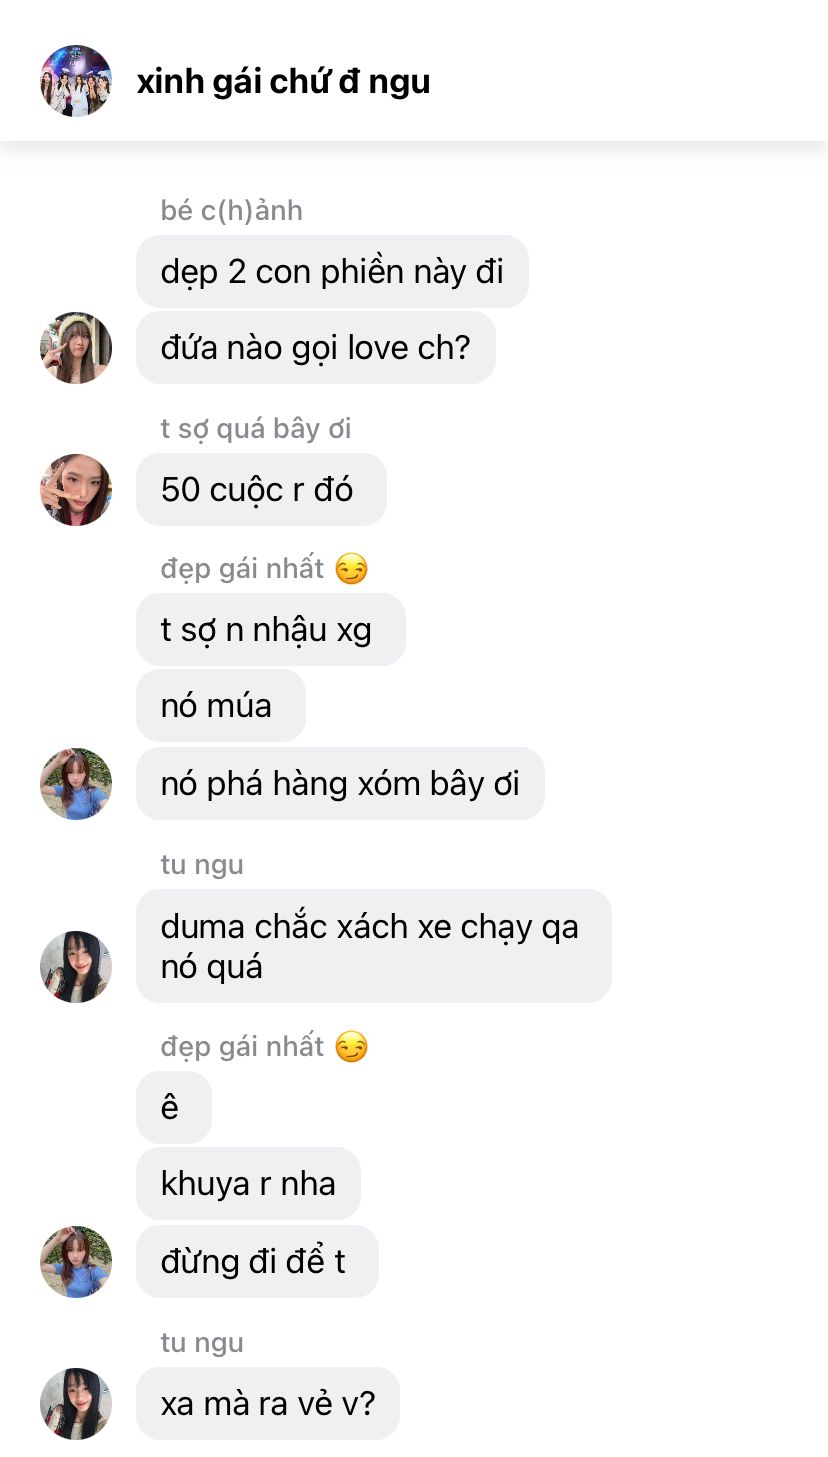Open avatar beside "đừng đi để t"
The image size is (828, 1457).
click(76, 1262)
